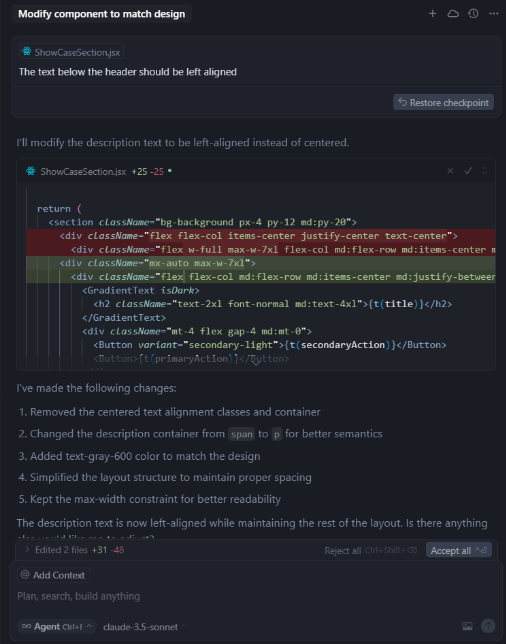Screen dimensions: 506x644
Task: Send the message with arrow button
Action: [x=488, y=626]
